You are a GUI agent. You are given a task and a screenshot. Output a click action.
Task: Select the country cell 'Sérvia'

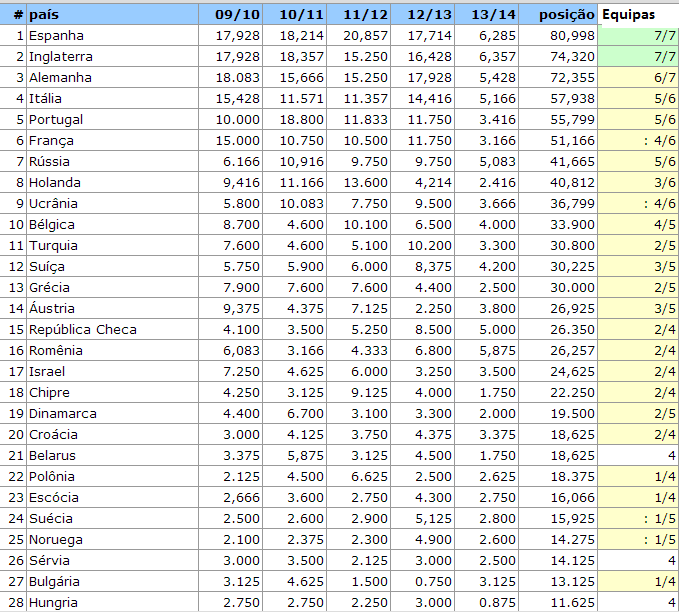(x=112, y=561)
